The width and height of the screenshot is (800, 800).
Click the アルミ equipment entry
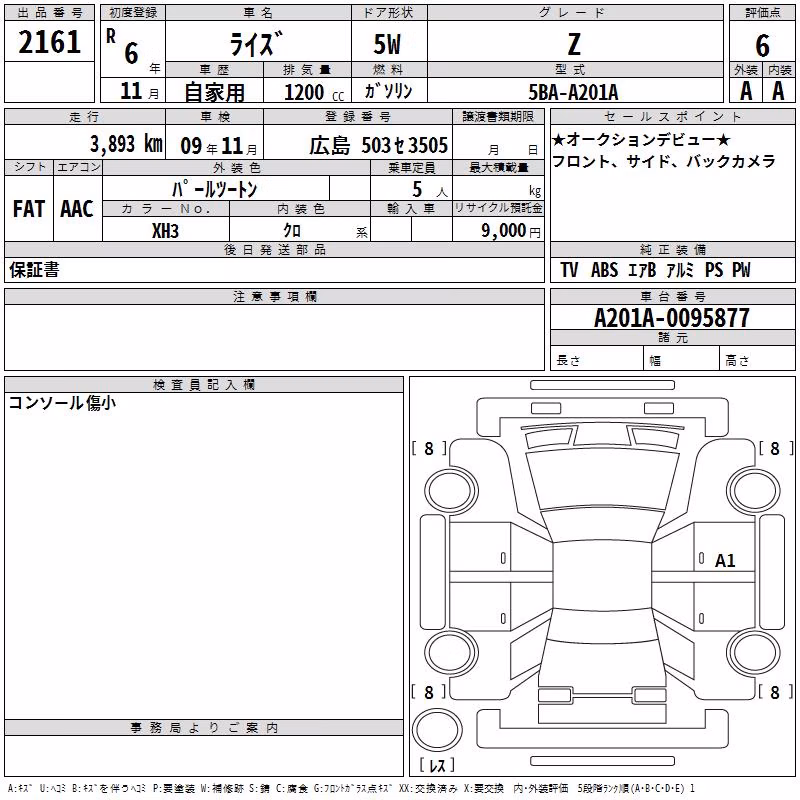[680, 269]
